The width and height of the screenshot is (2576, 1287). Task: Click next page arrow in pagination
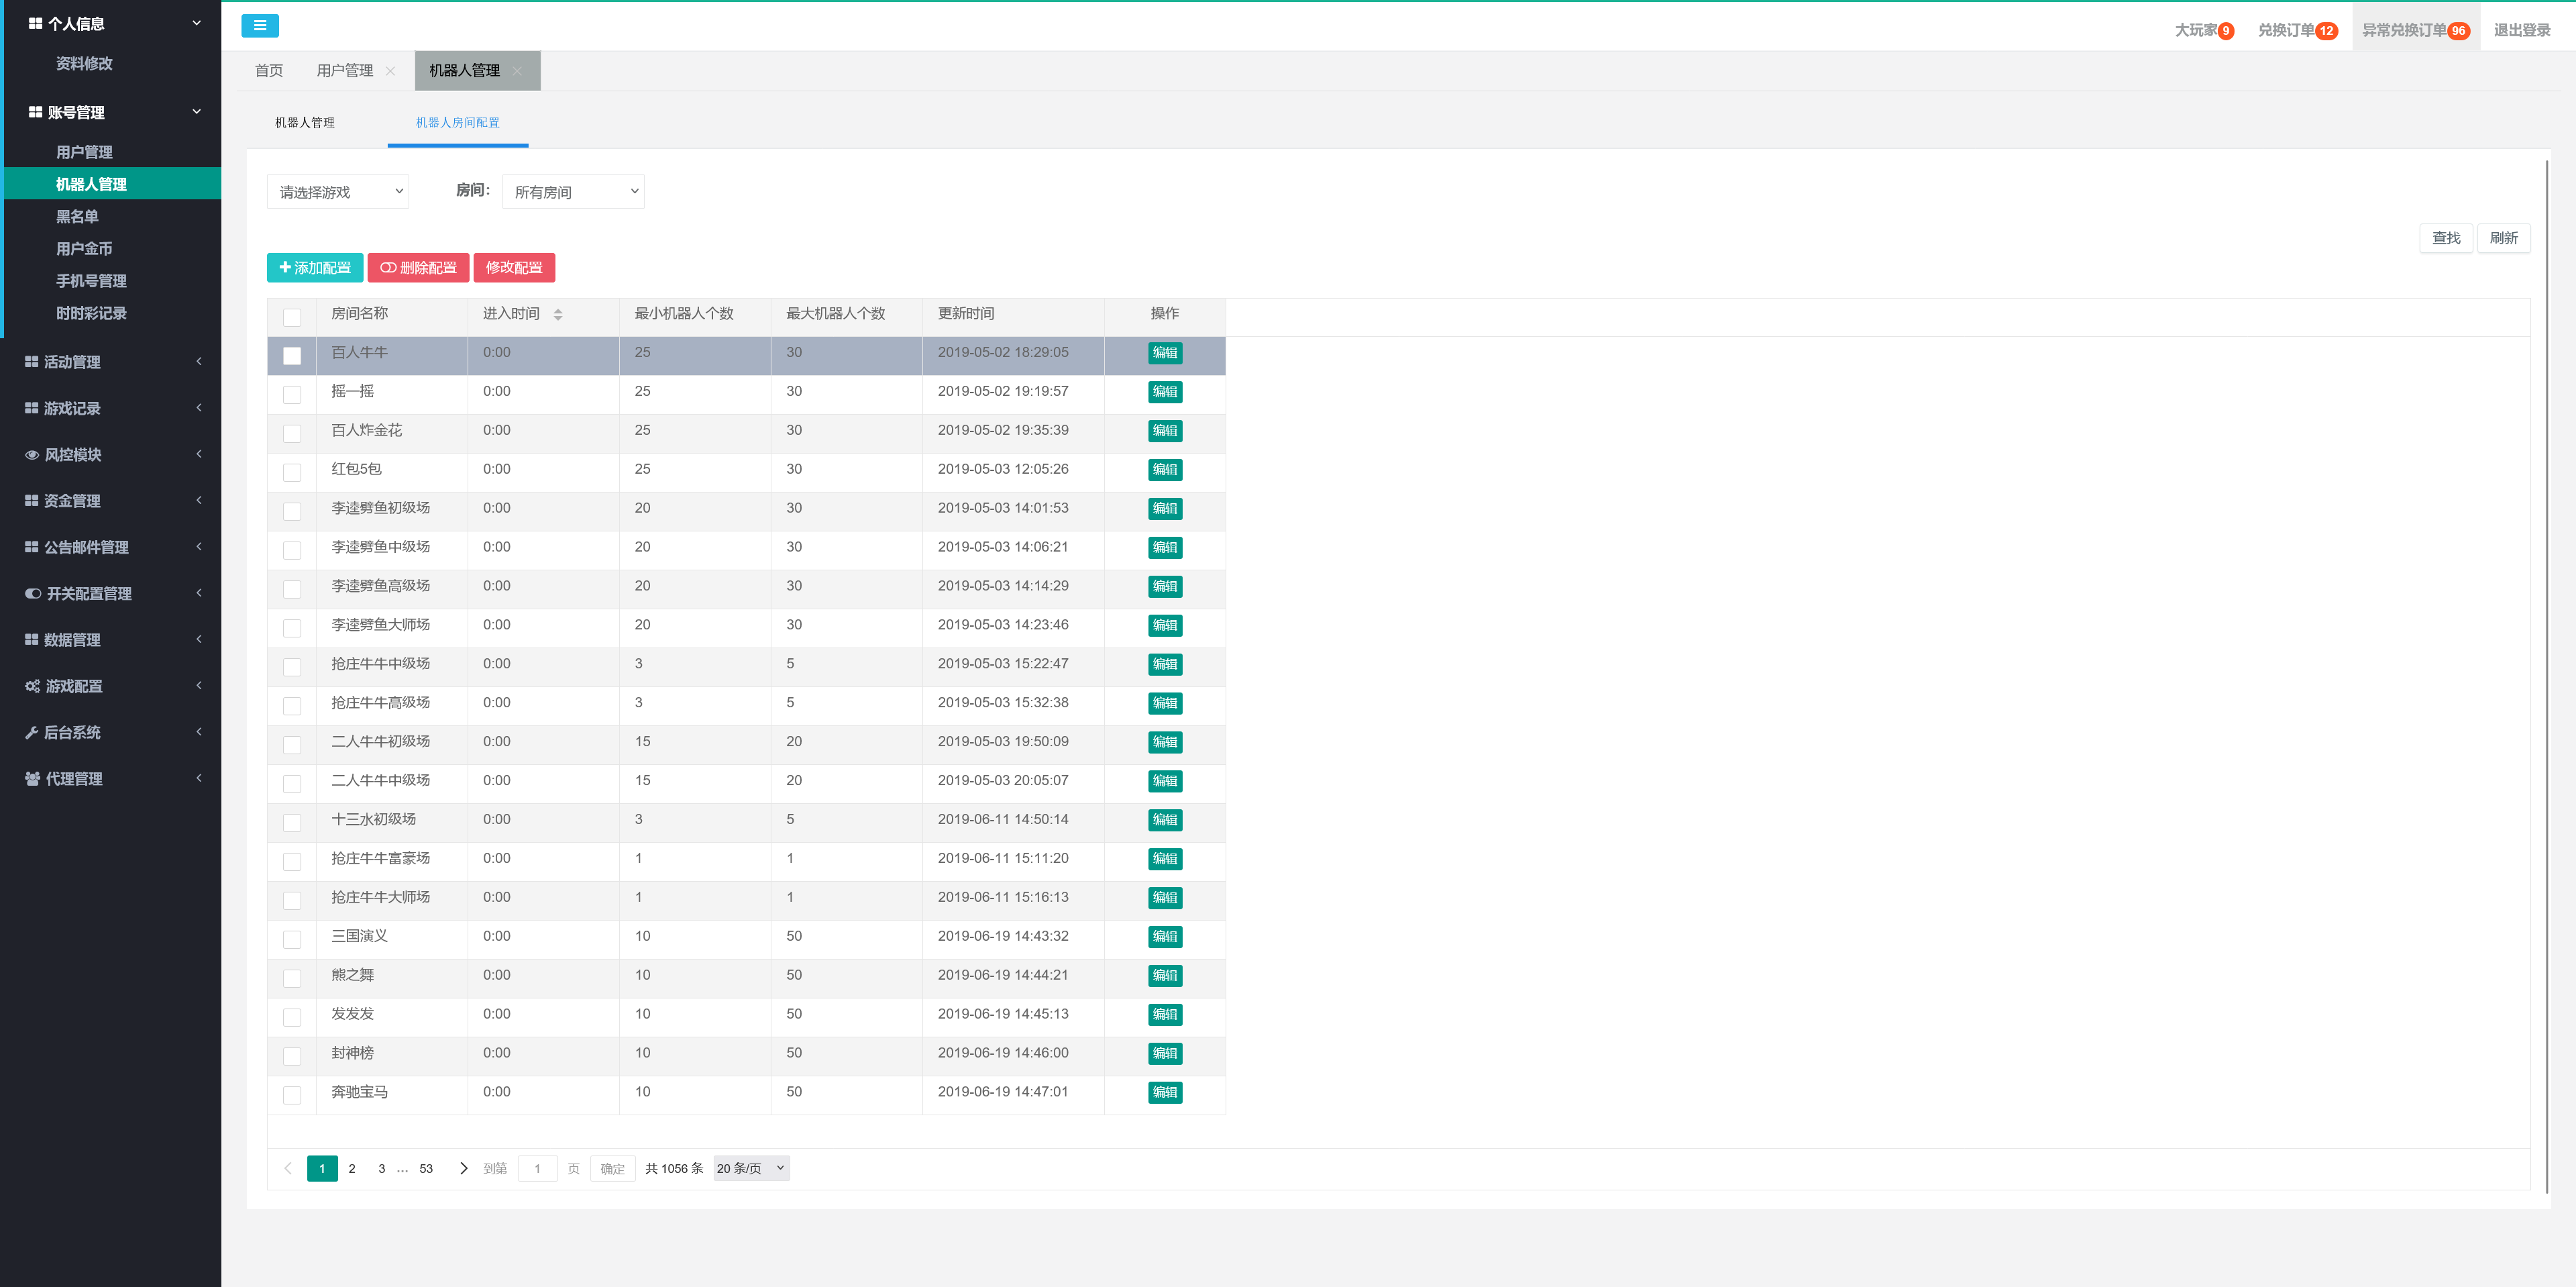click(463, 1168)
